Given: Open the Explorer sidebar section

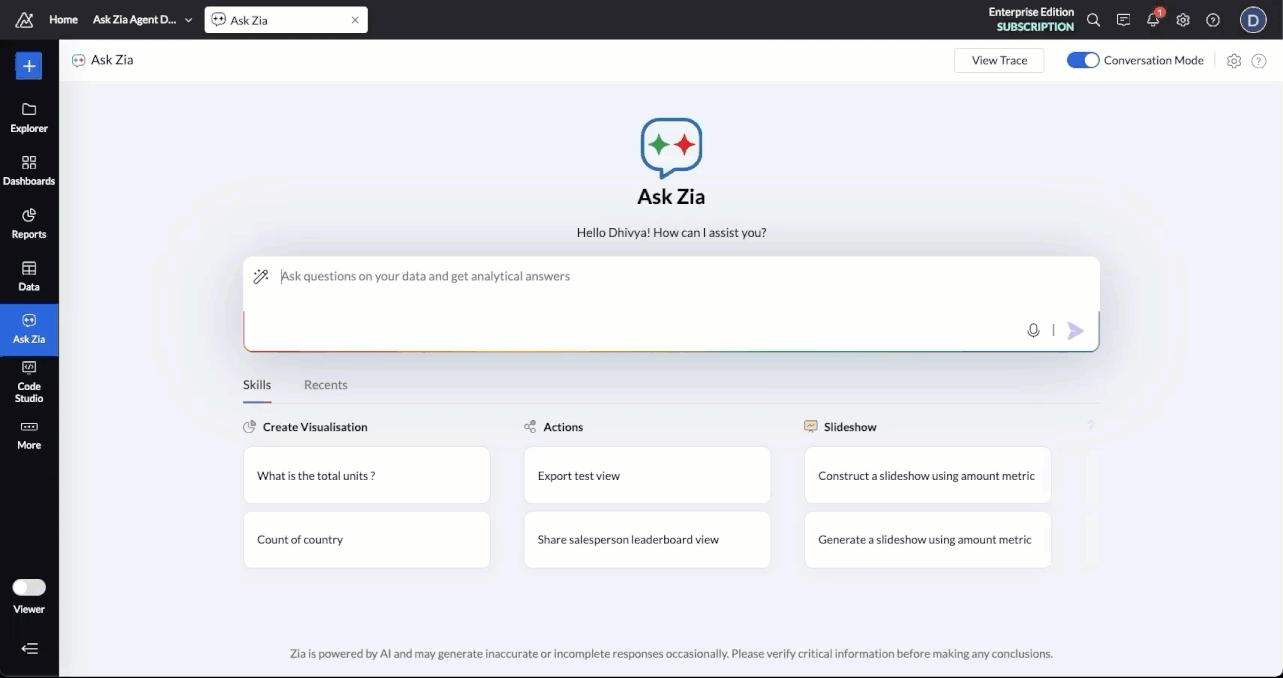Looking at the screenshot, I should point(29,116).
